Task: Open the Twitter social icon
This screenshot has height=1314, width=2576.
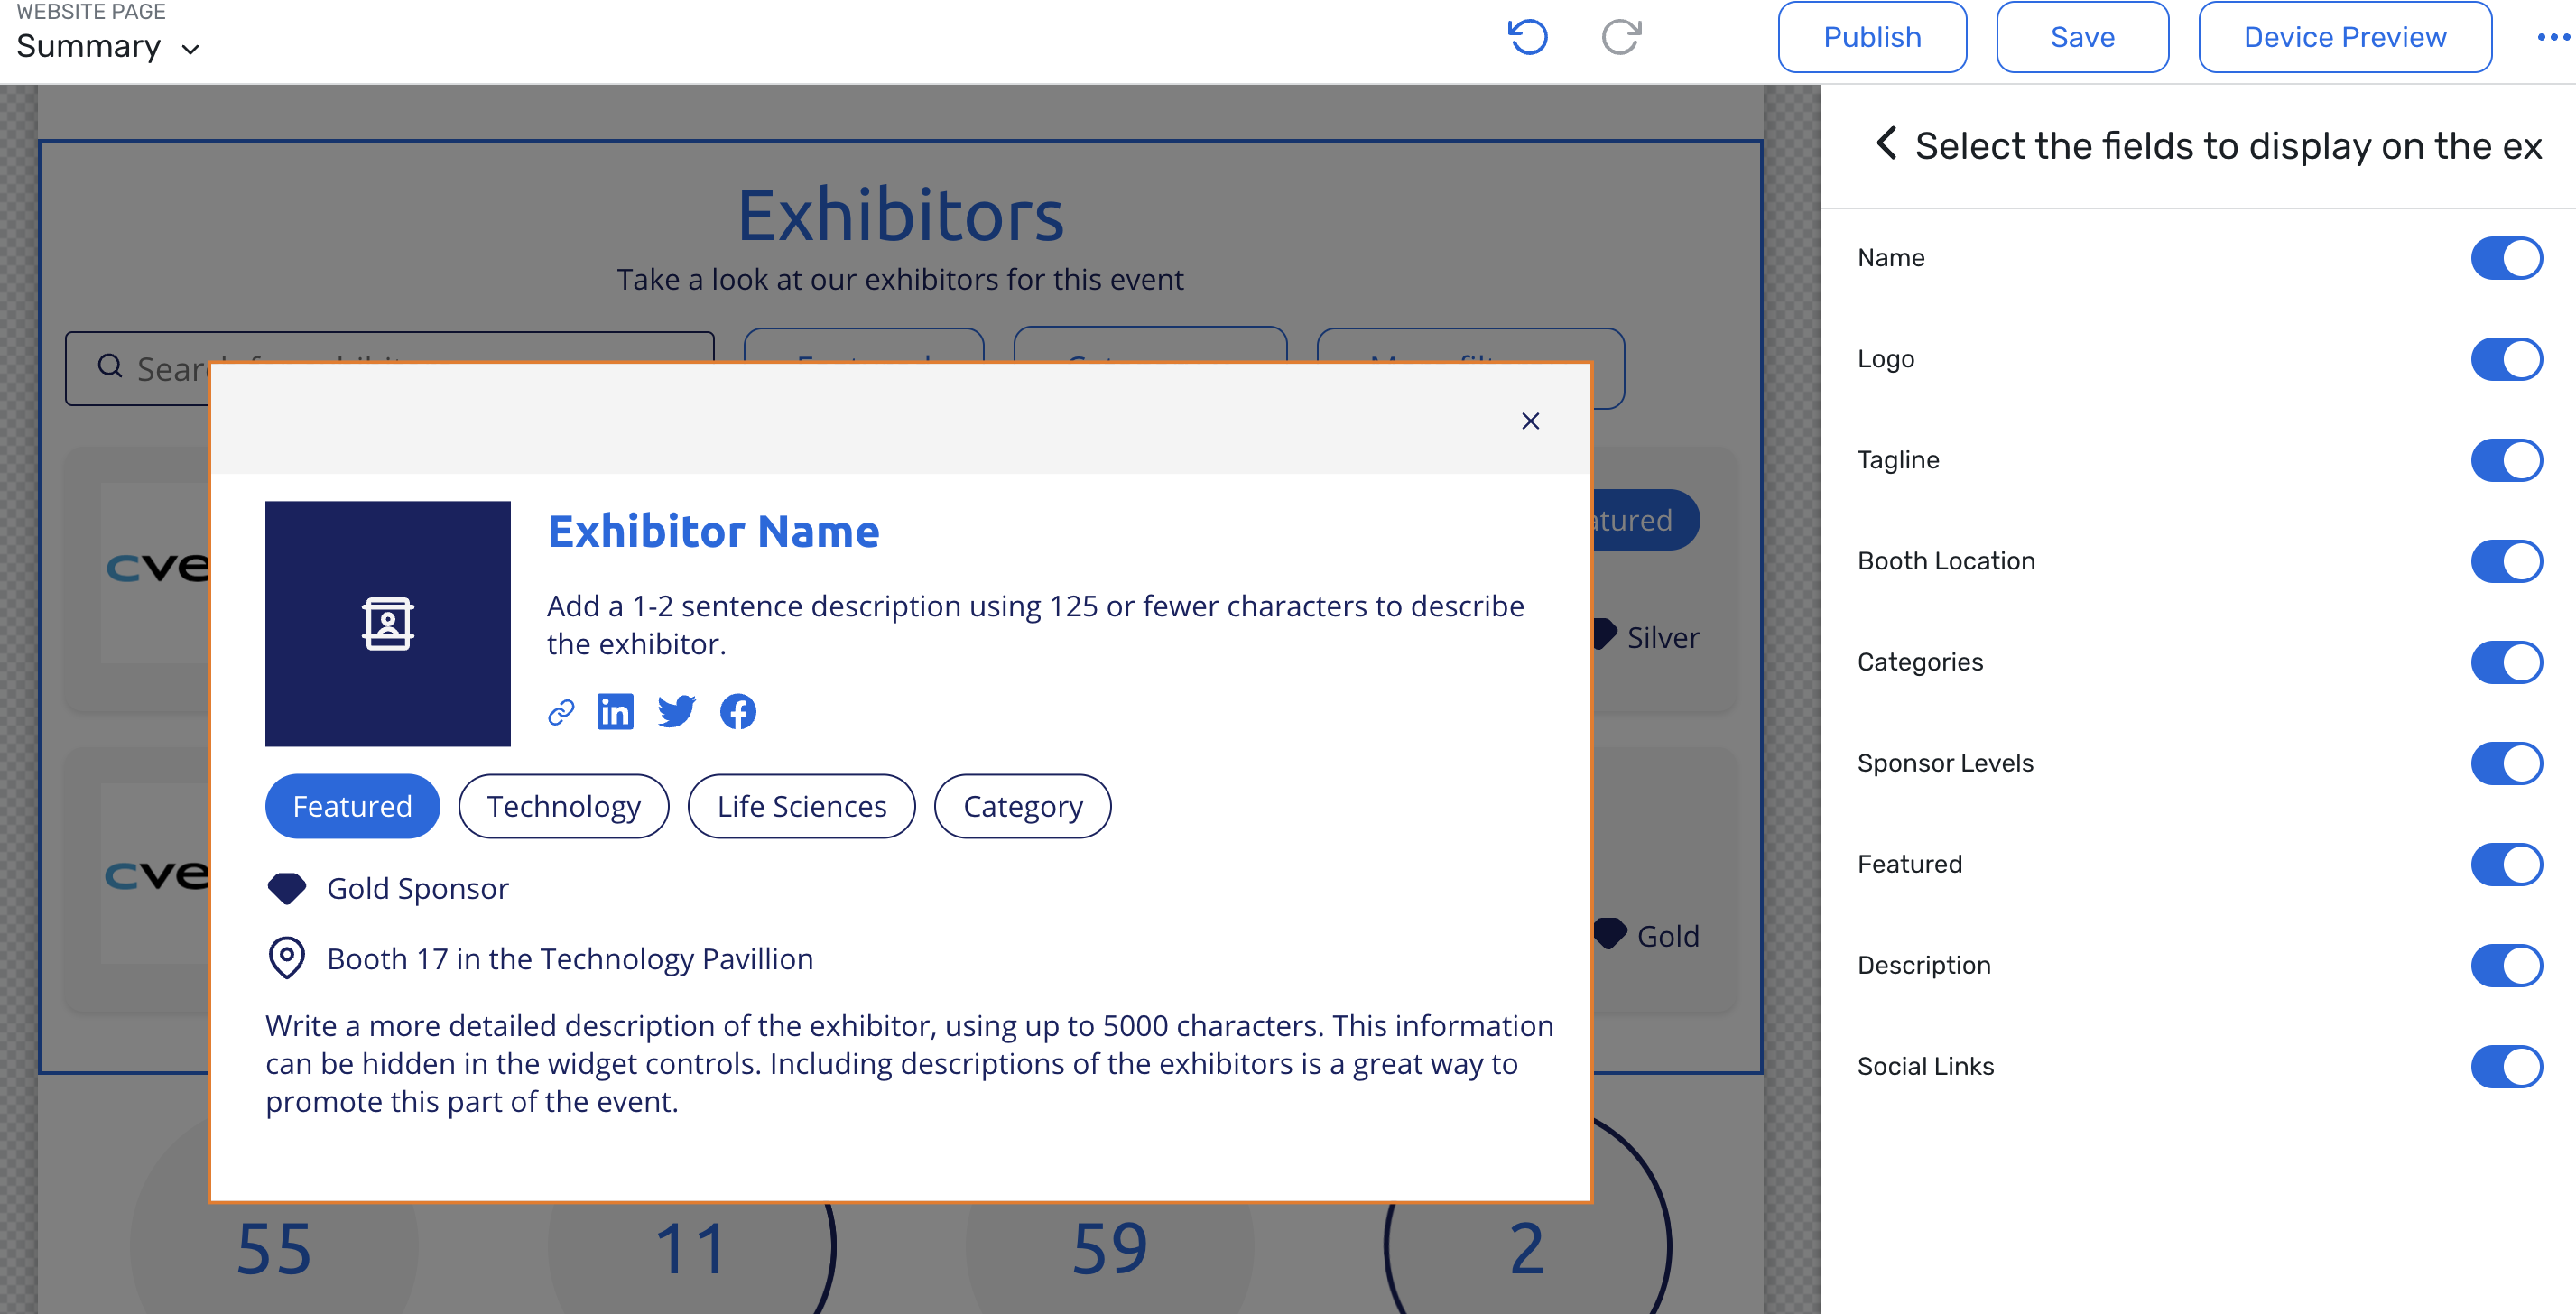Action: click(677, 712)
